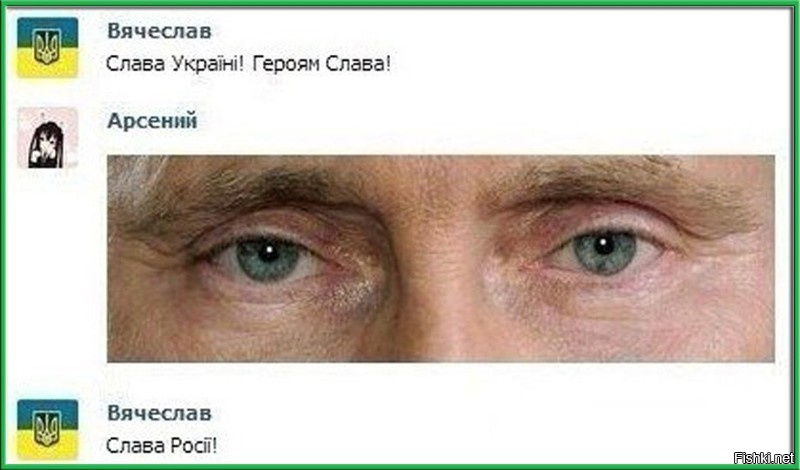The height and width of the screenshot is (470, 800).
Task: Click the trident emblem on top avatar
Action: 47,47
